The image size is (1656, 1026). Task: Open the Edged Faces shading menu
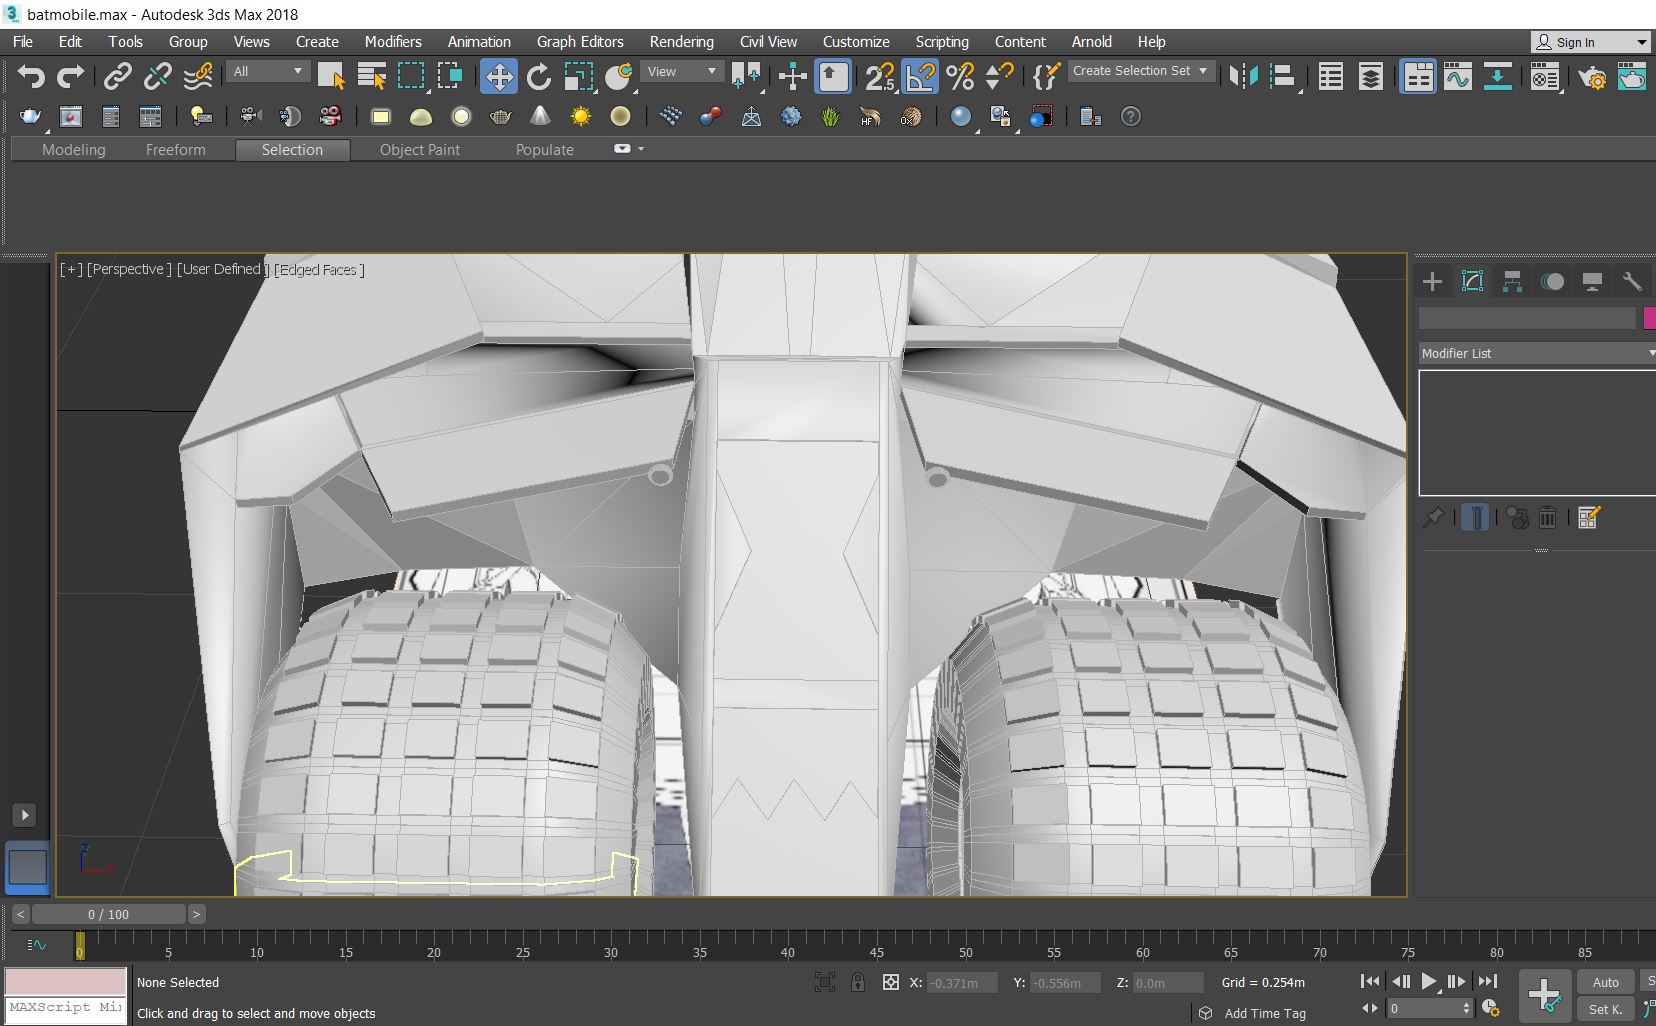tap(319, 269)
